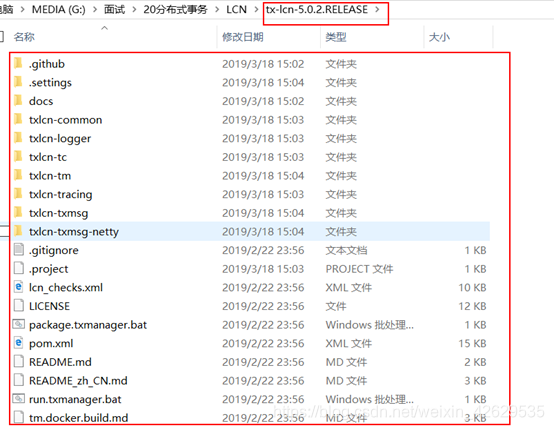This screenshot has width=554, height=430.
Task: Select txlcn-common folder name
Action: [x=66, y=120]
